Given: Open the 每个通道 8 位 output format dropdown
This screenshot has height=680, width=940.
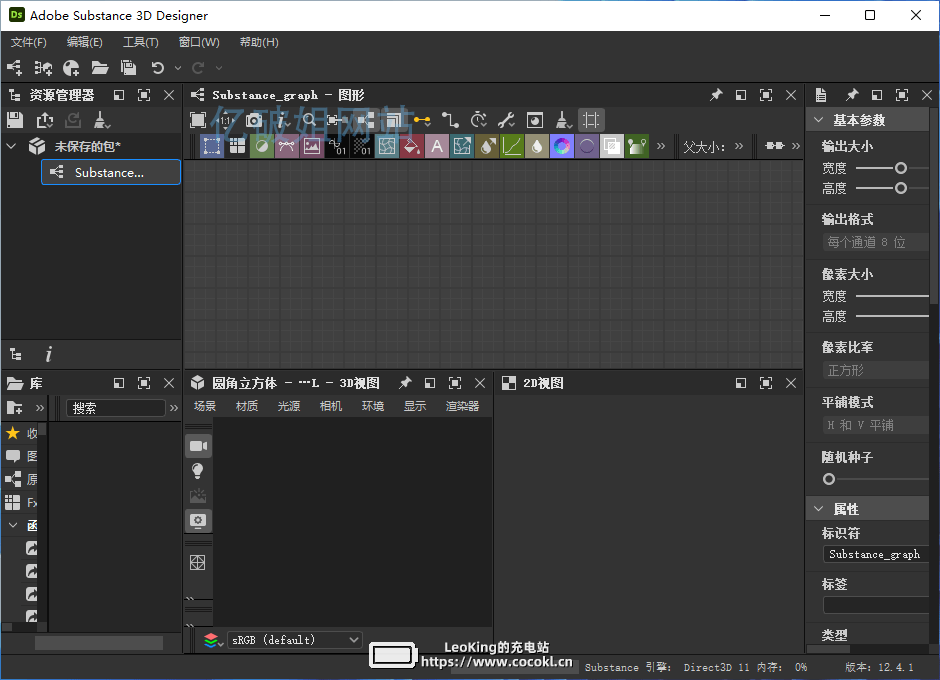Looking at the screenshot, I should 875,242.
